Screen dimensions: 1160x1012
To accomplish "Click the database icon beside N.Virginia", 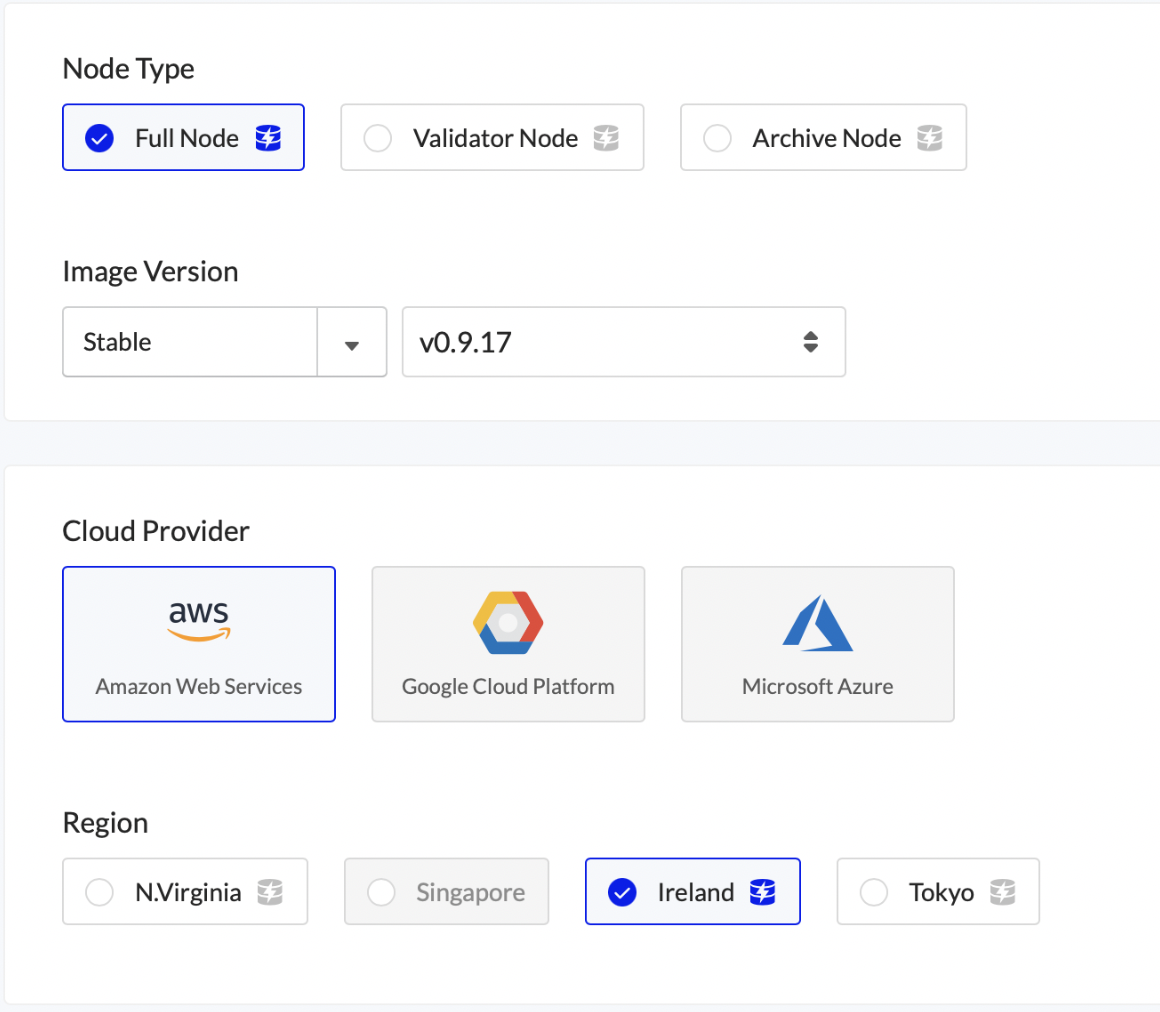I will [270, 892].
